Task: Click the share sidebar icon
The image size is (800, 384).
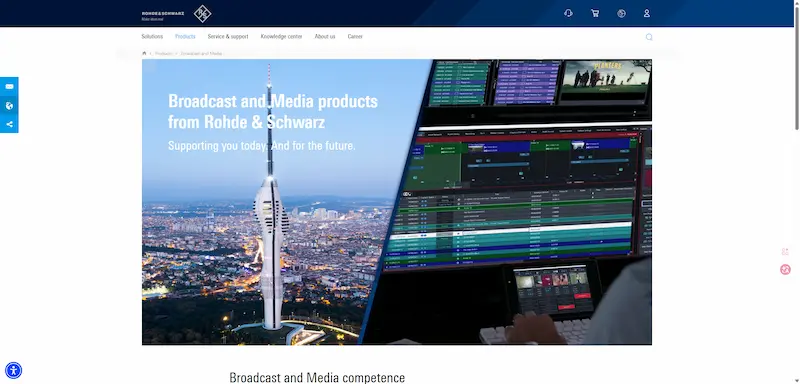Action: [x=9, y=124]
